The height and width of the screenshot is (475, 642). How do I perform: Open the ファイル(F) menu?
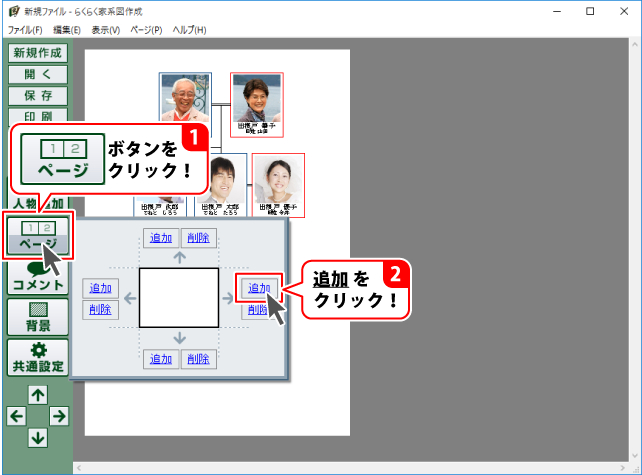point(25,30)
